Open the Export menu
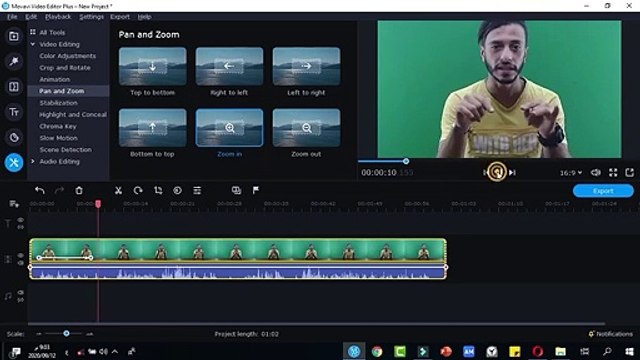The image size is (640, 360). tap(120, 17)
